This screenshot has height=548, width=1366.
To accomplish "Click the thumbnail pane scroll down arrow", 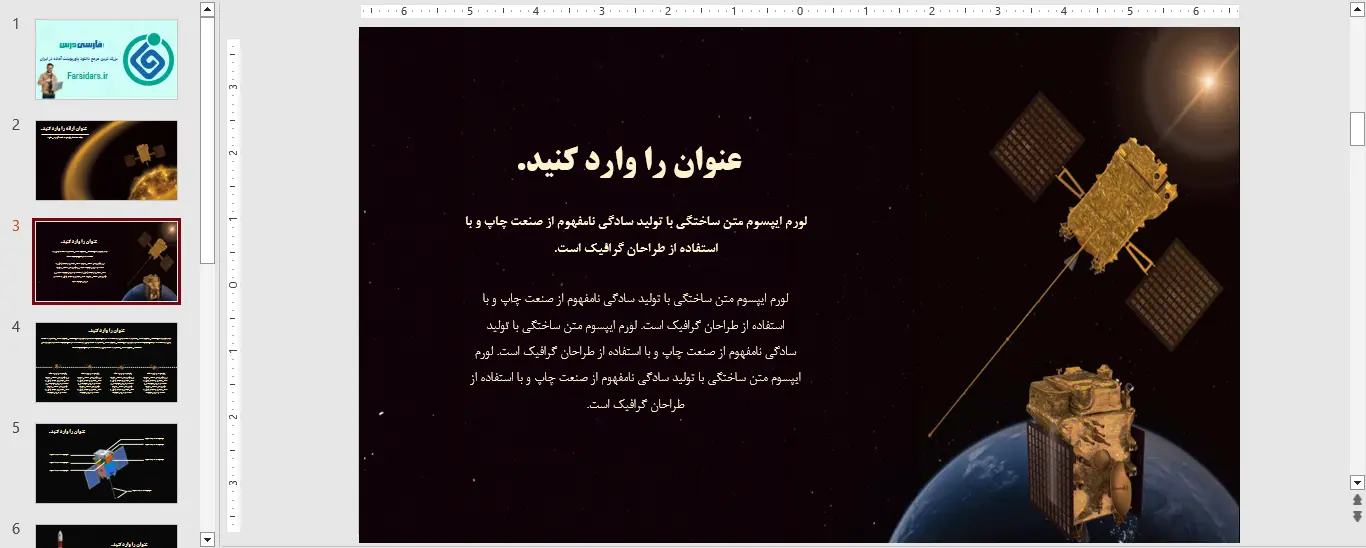I will coord(207,539).
